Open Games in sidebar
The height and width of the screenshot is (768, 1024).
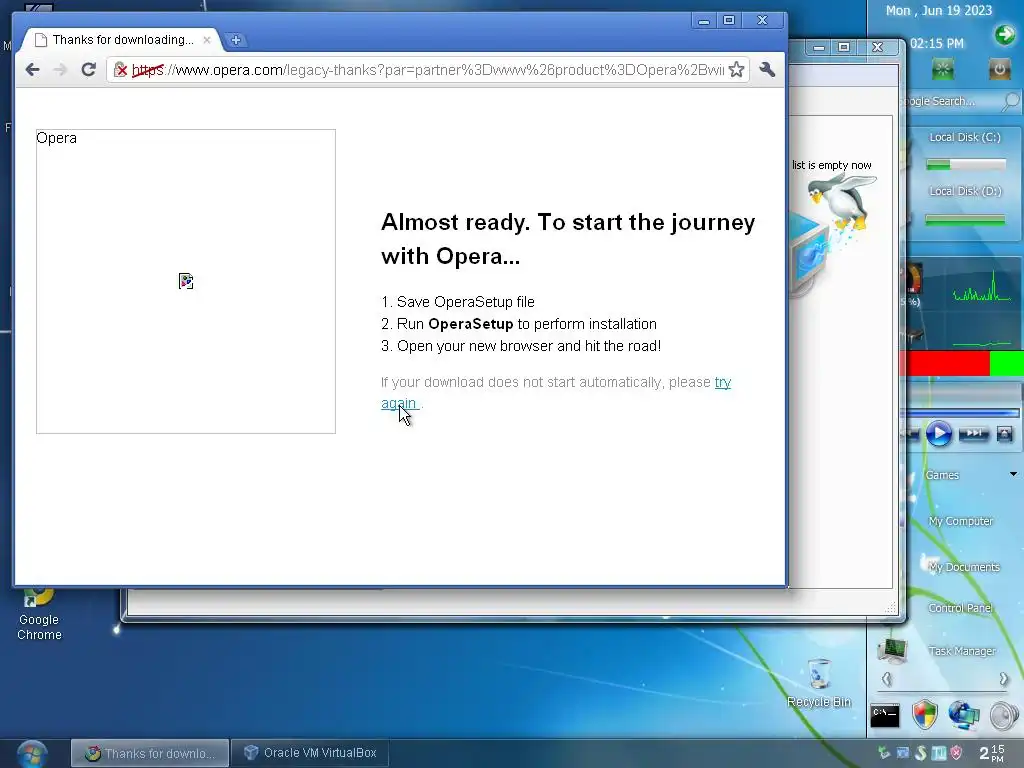coord(942,475)
